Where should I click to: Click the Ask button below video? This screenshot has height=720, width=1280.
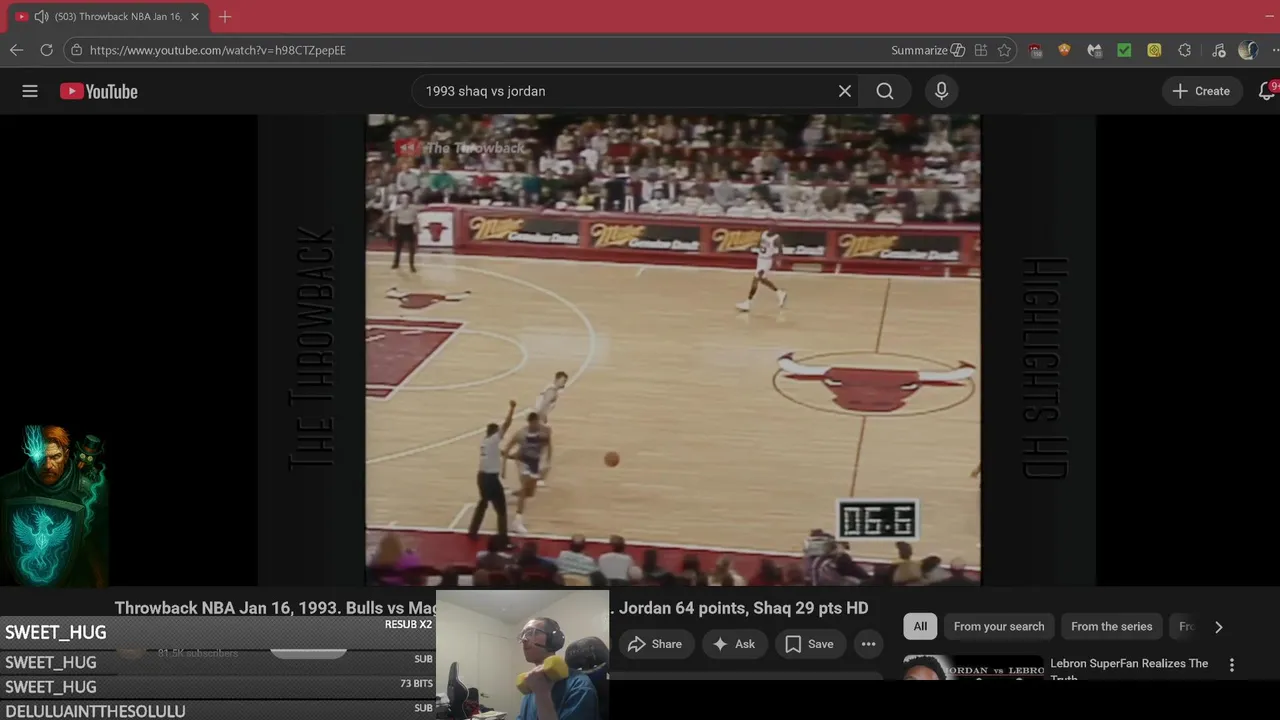tap(733, 644)
